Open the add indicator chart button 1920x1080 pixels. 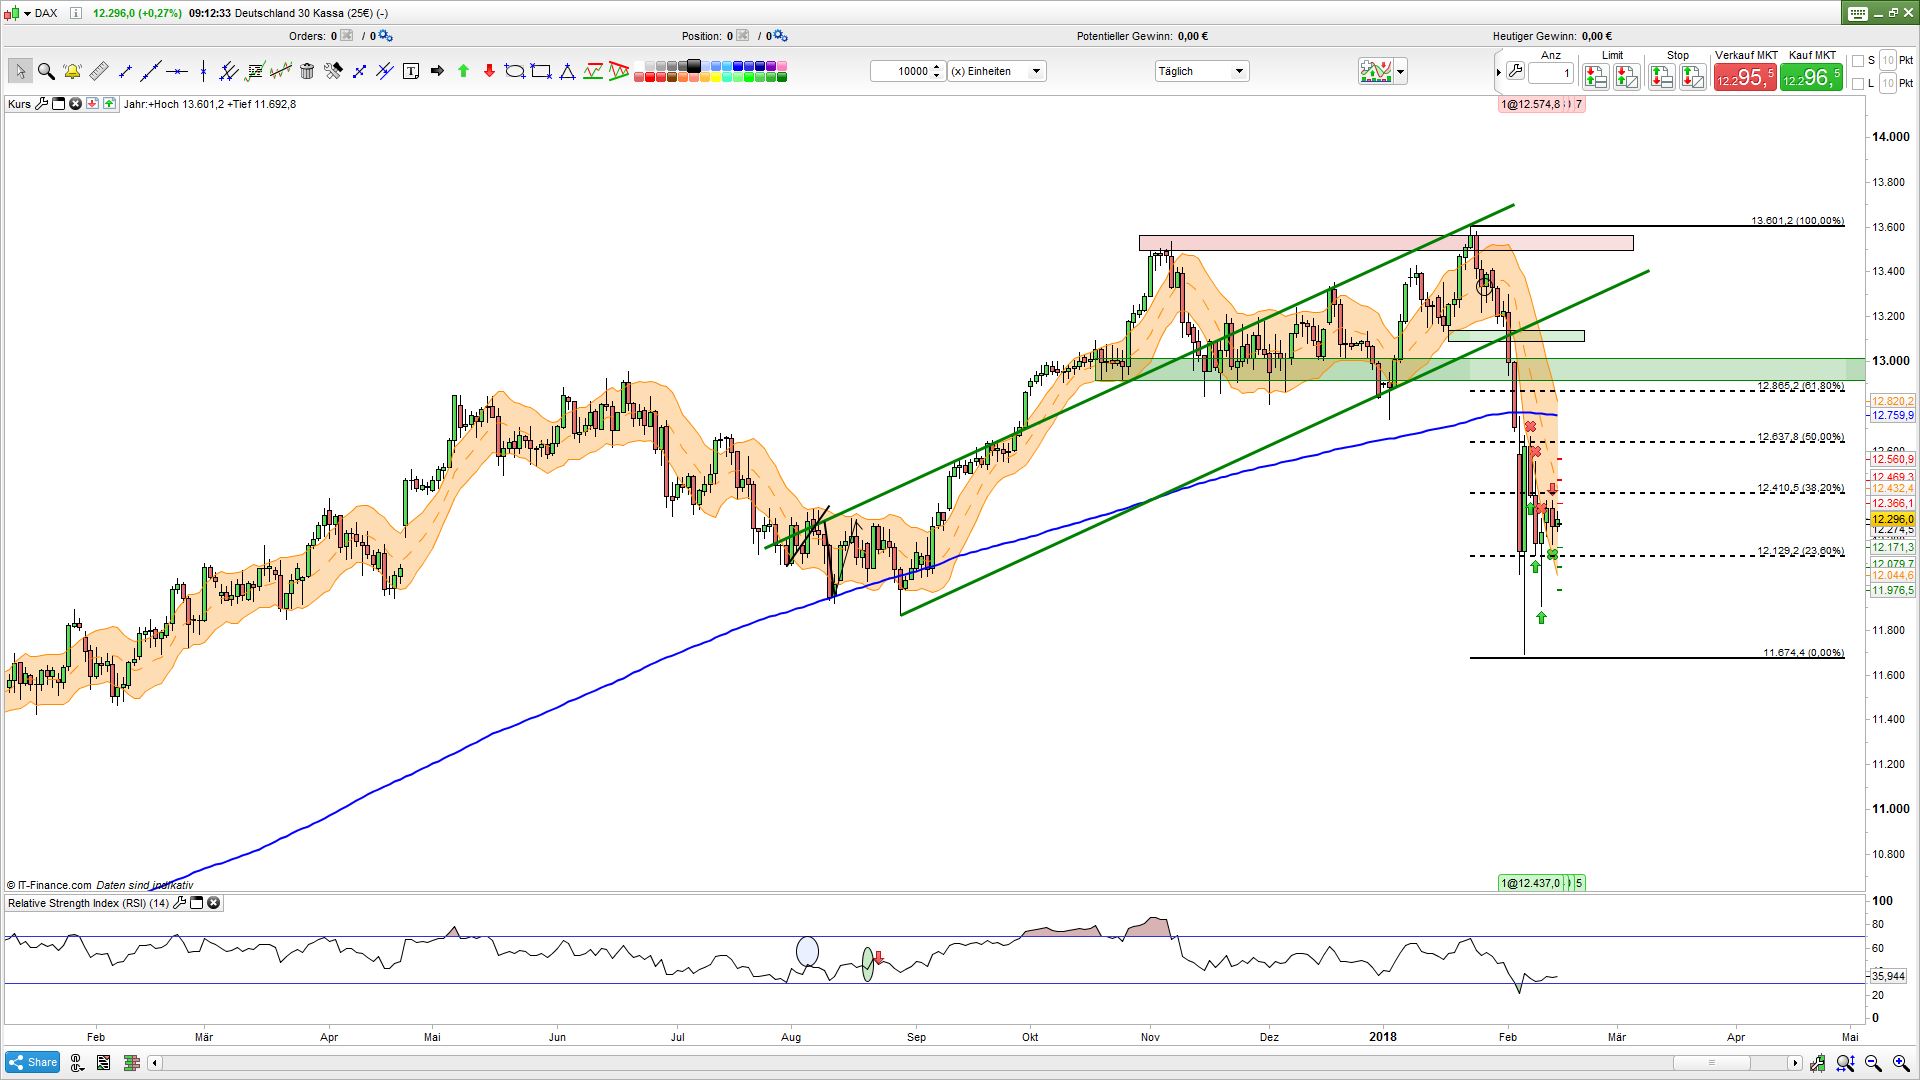tap(1376, 71)
